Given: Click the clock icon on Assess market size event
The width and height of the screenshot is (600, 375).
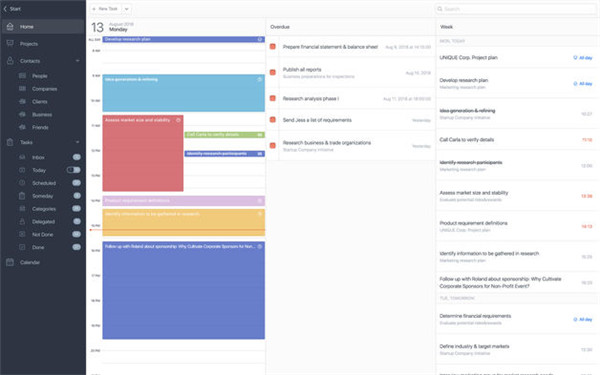Looking at the screenshot, I should pos(178,120).
